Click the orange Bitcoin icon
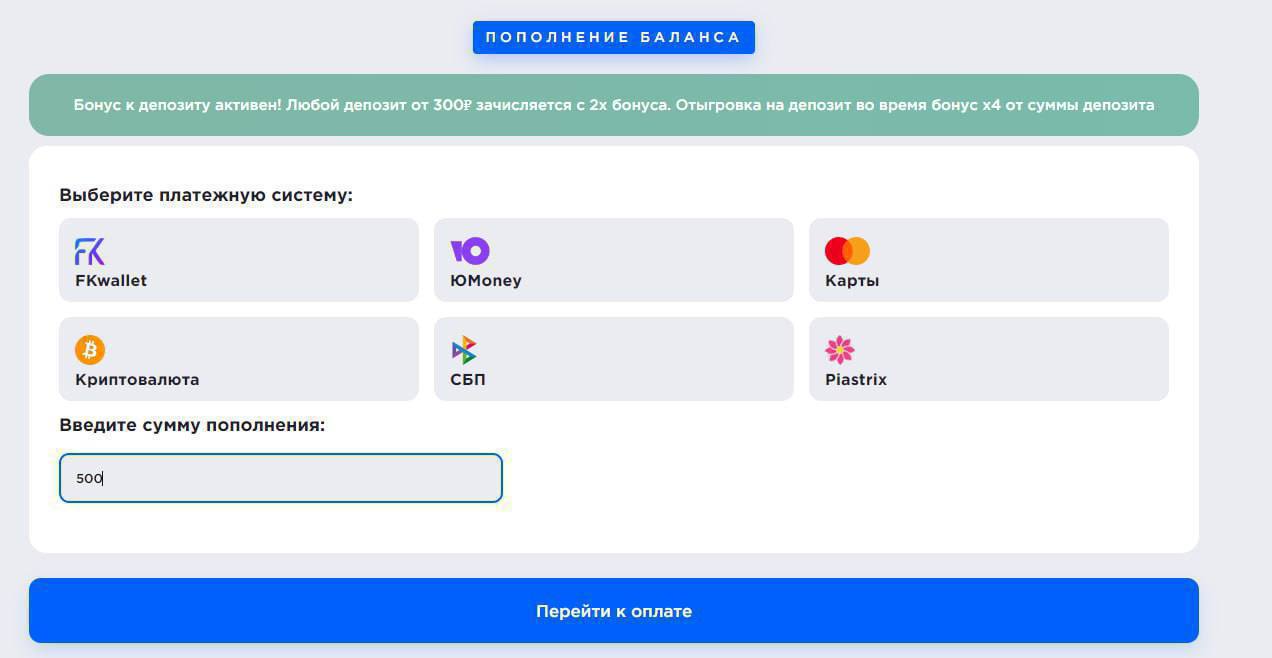The height and width of the screenshot is (658, 1272). click(x=90, y=350)
